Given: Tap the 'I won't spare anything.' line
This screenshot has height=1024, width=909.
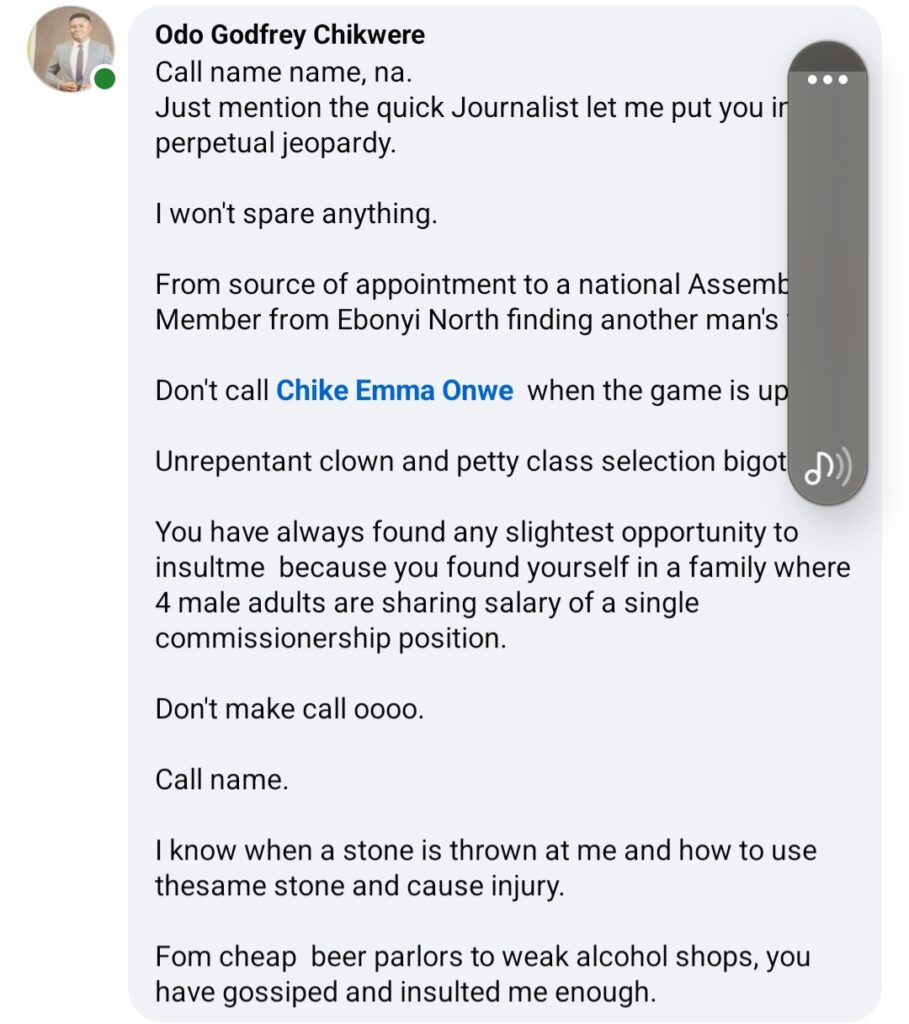Looking at the screenshot, I should (296, 214).
